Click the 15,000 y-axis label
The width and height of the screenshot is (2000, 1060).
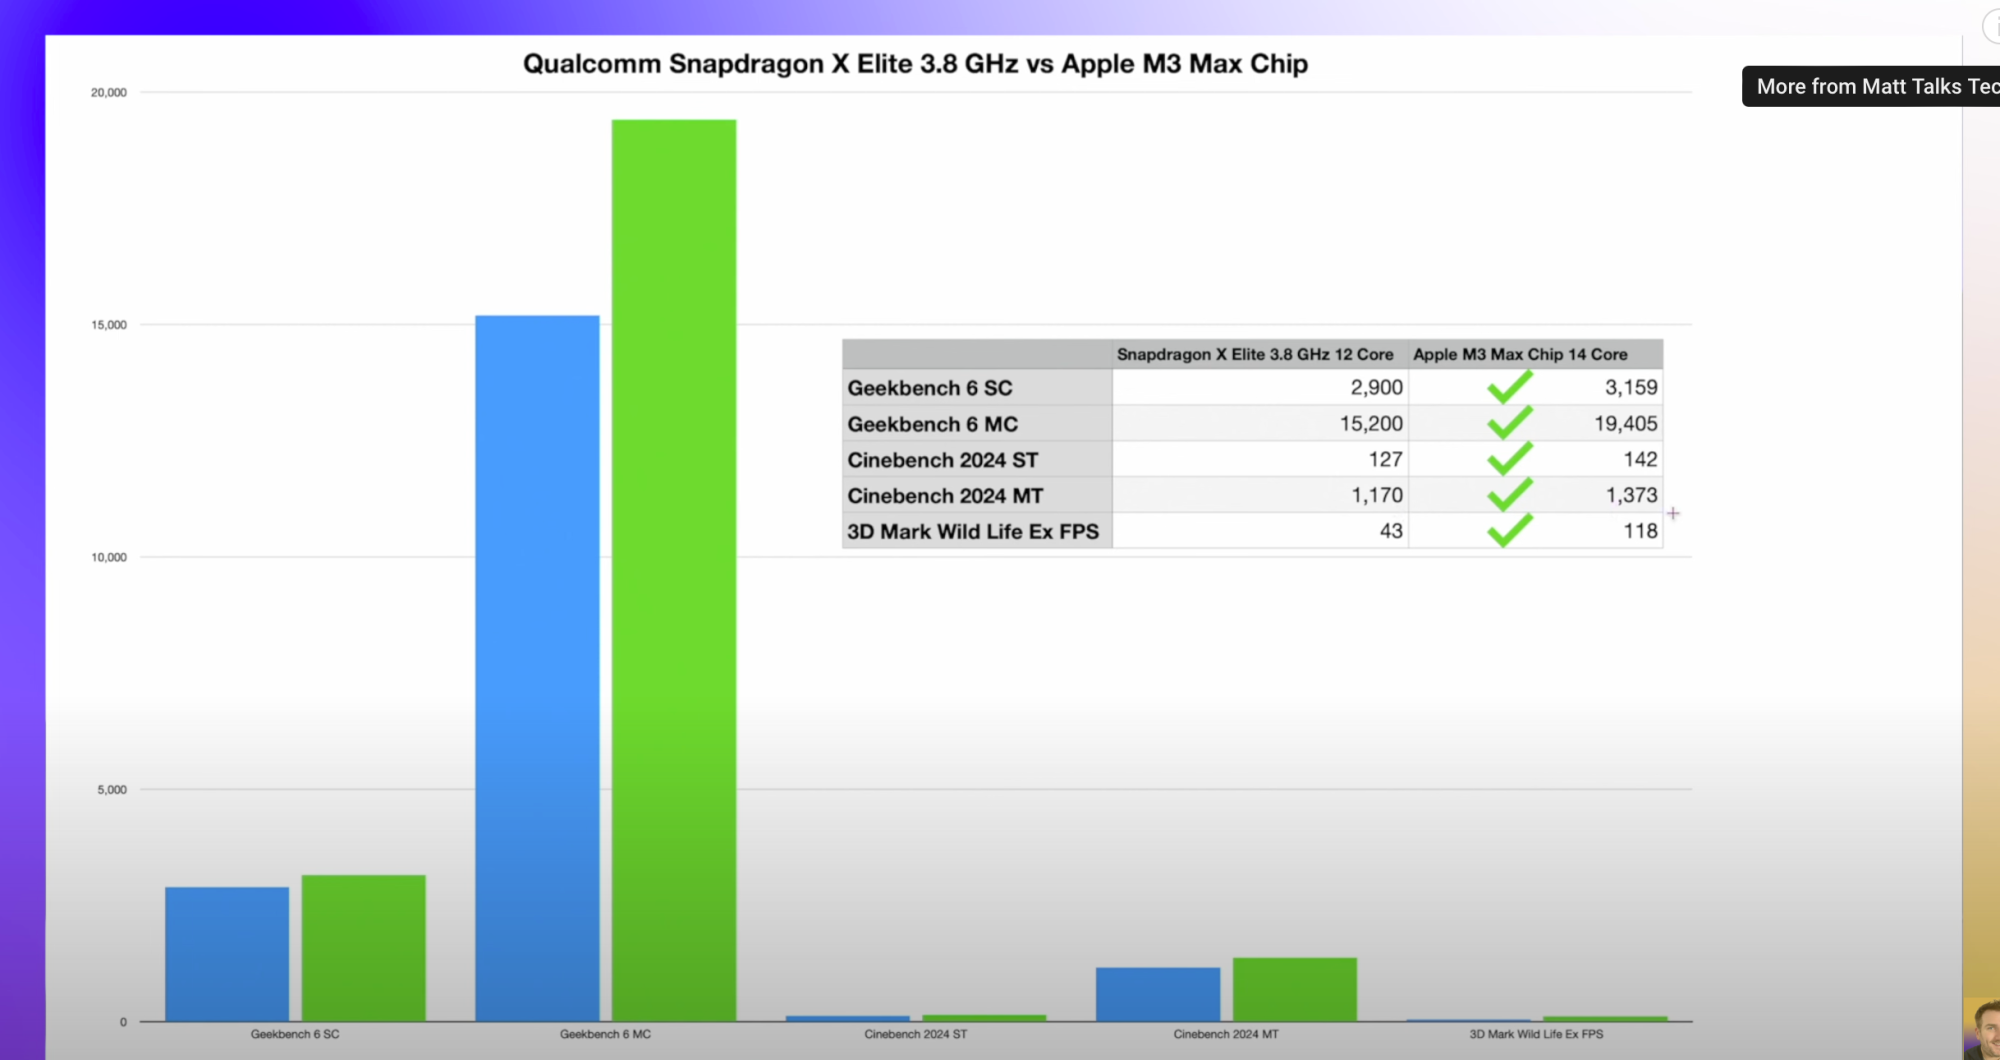[109, 325]
